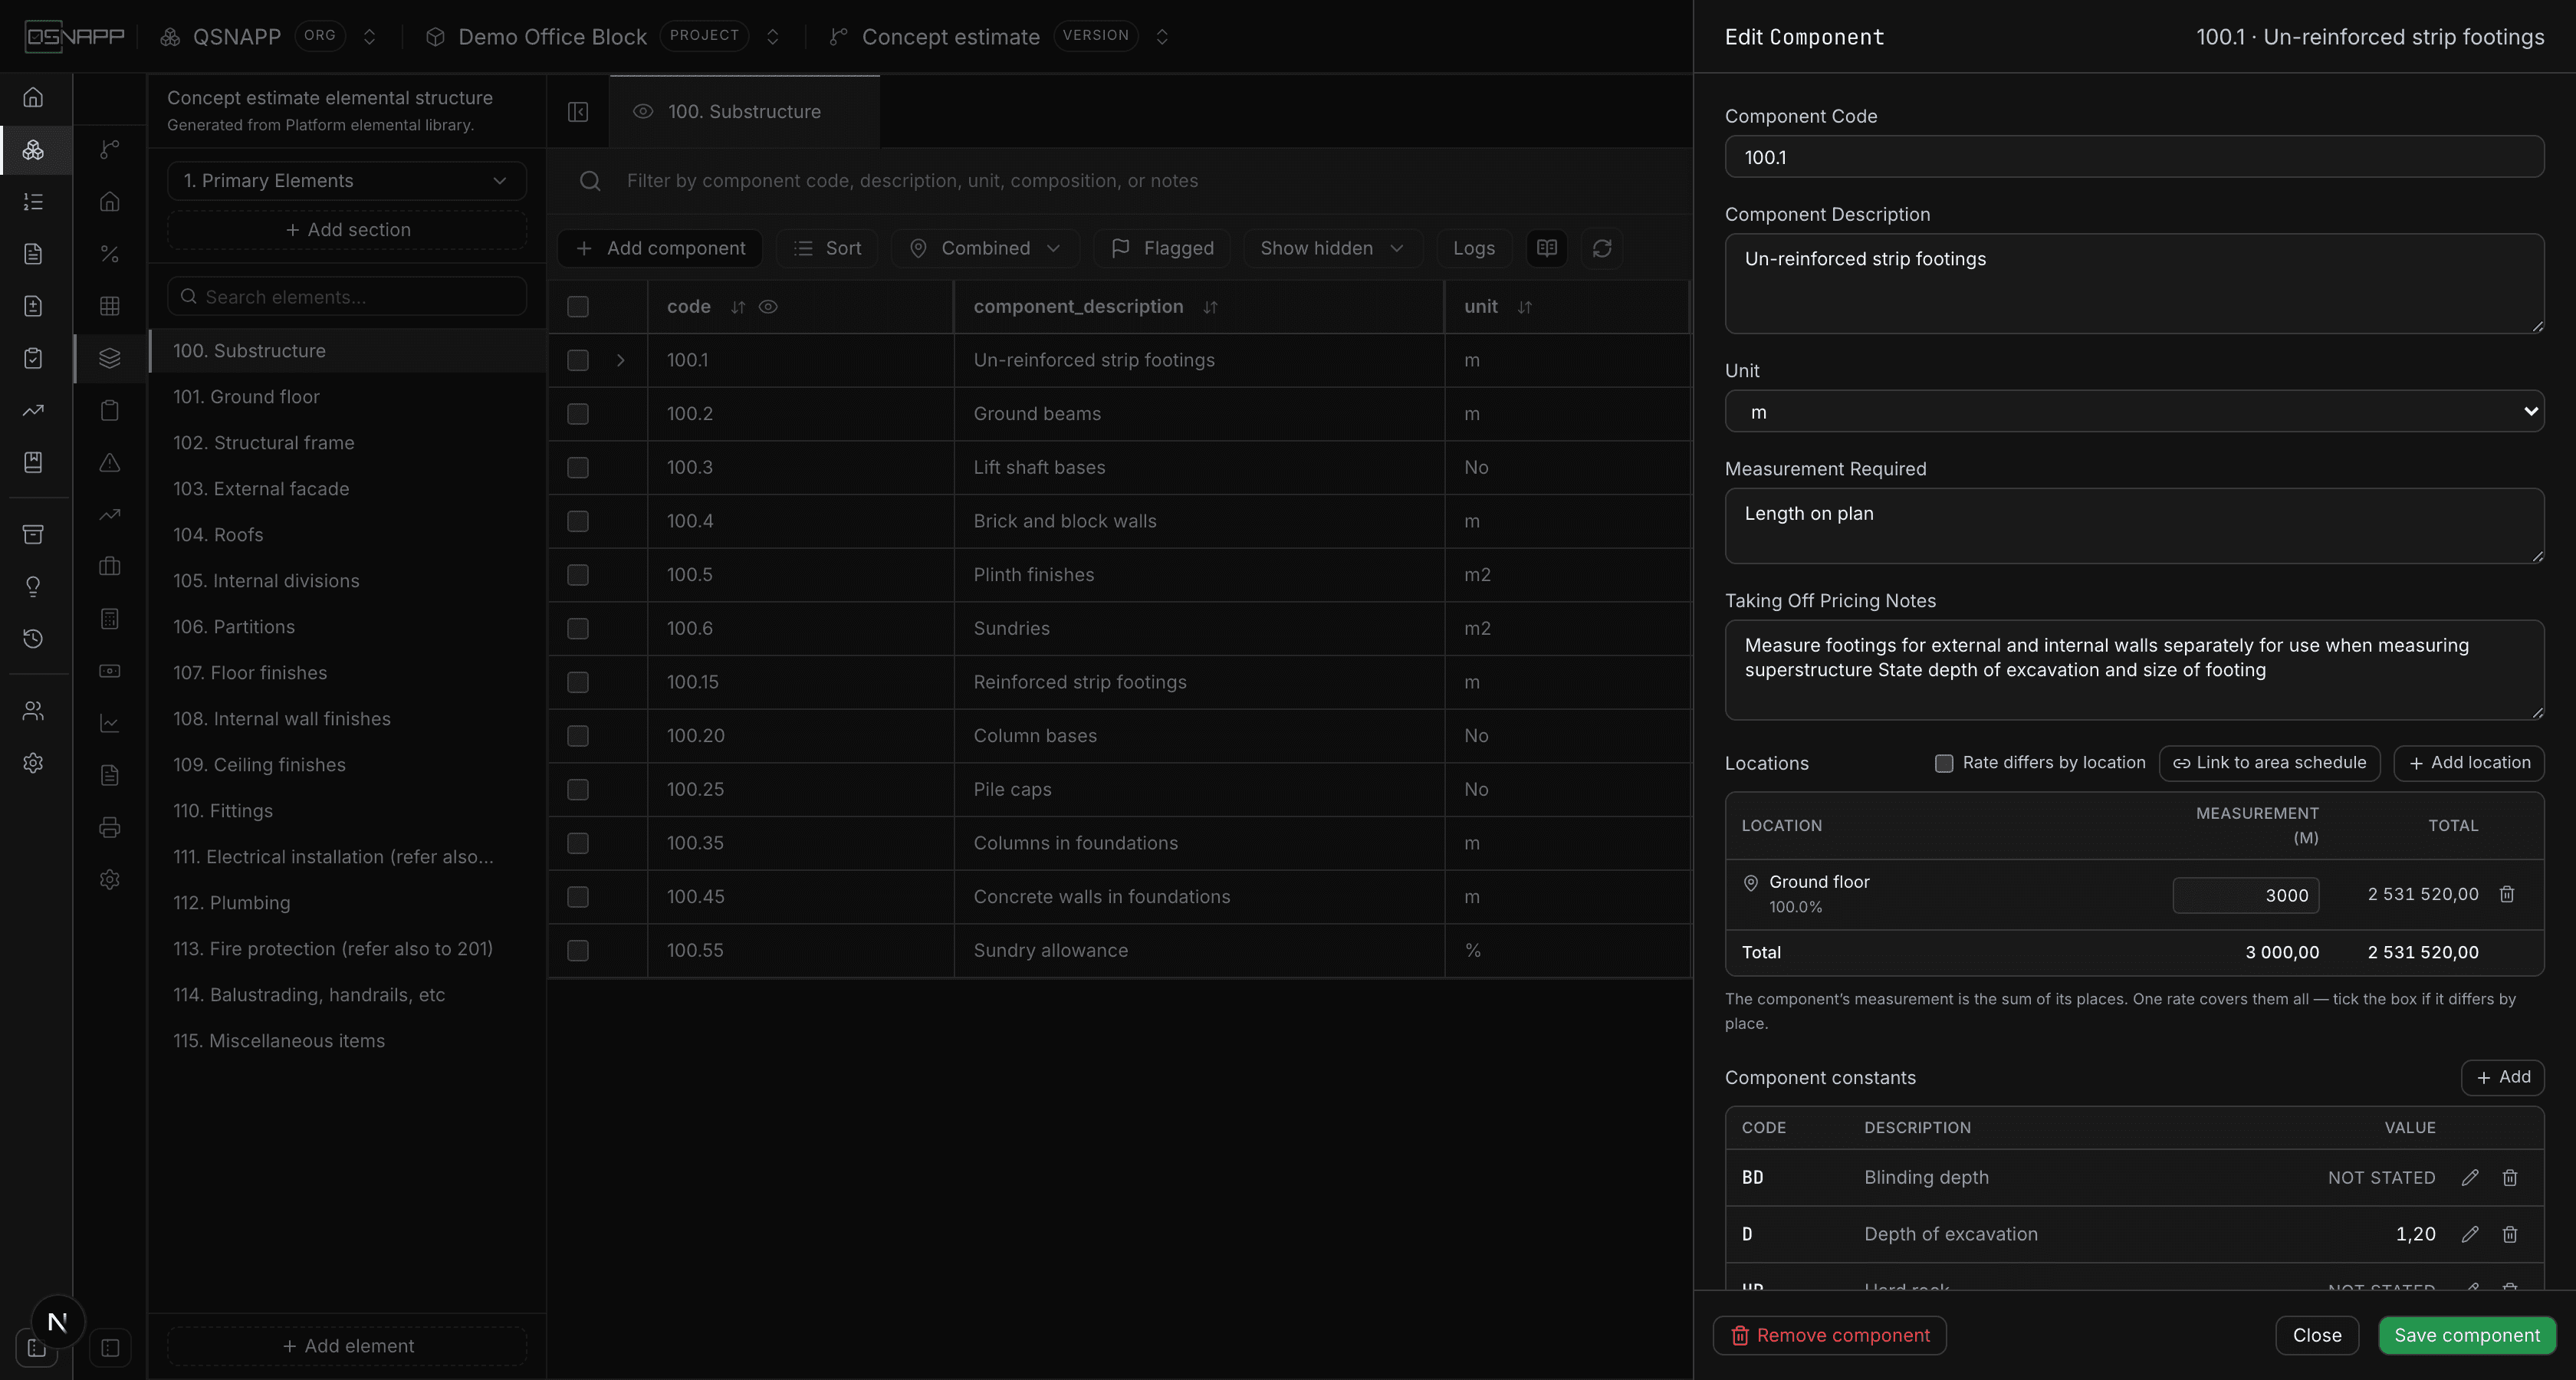The width and height of the screenshot is (2576, 1380).
Task: Open the Unit dropdown showing m
Action: tap(2134, 411)
